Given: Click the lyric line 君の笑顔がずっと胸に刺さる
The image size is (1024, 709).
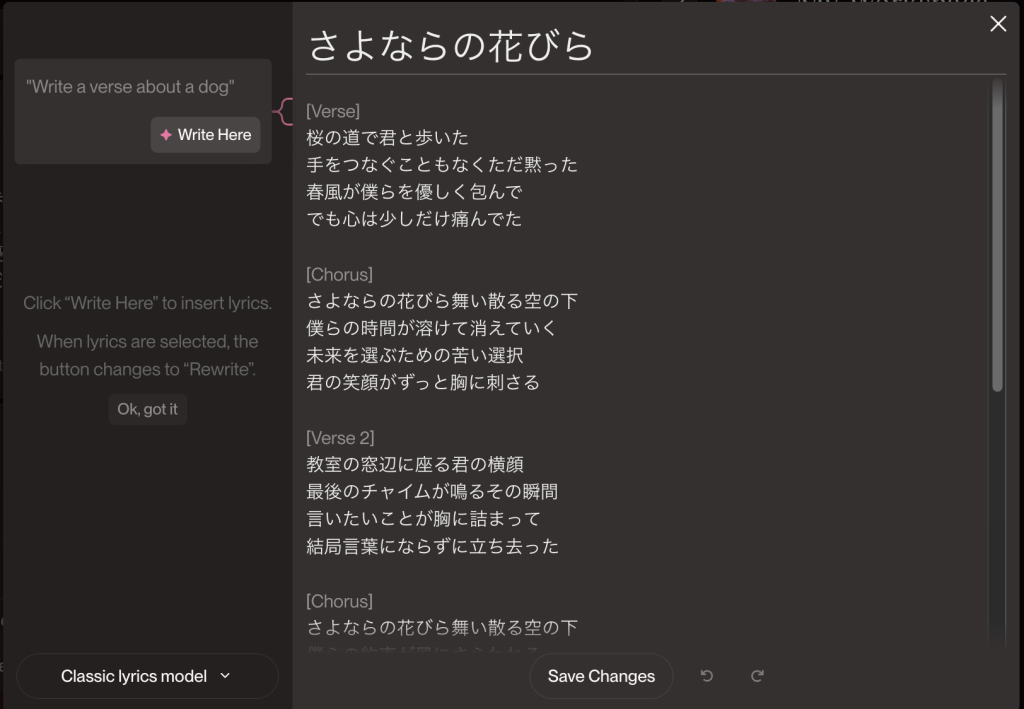Looking at the screenshot, I should point(423,382).
